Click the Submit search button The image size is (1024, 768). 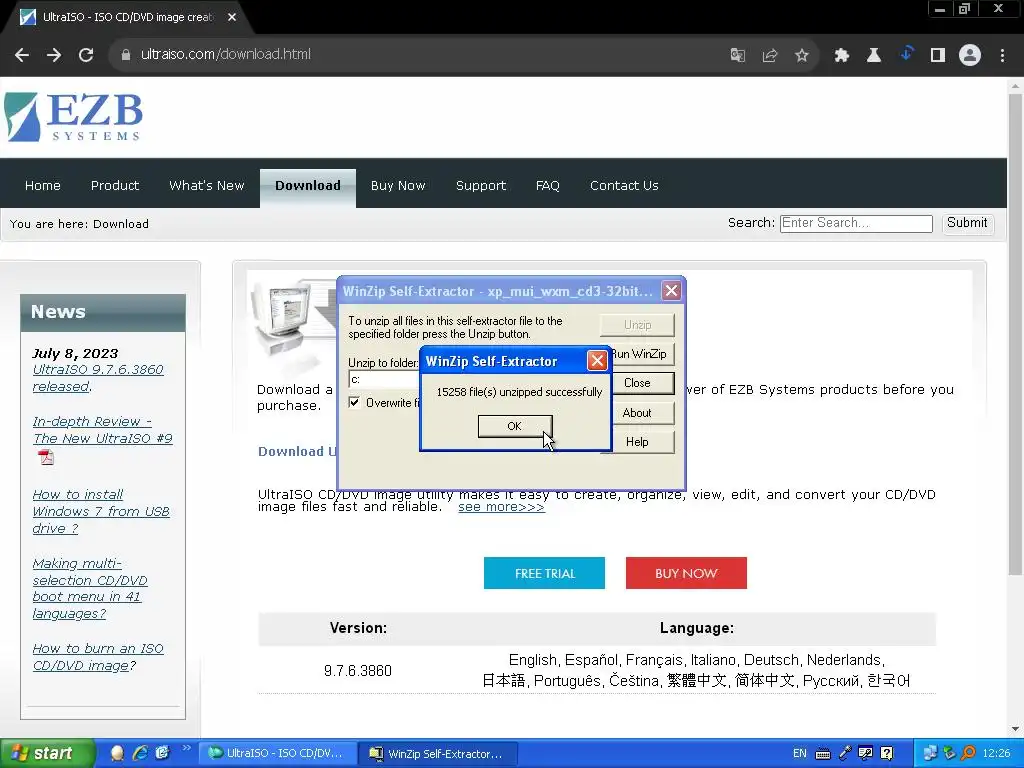click(967, 223)
